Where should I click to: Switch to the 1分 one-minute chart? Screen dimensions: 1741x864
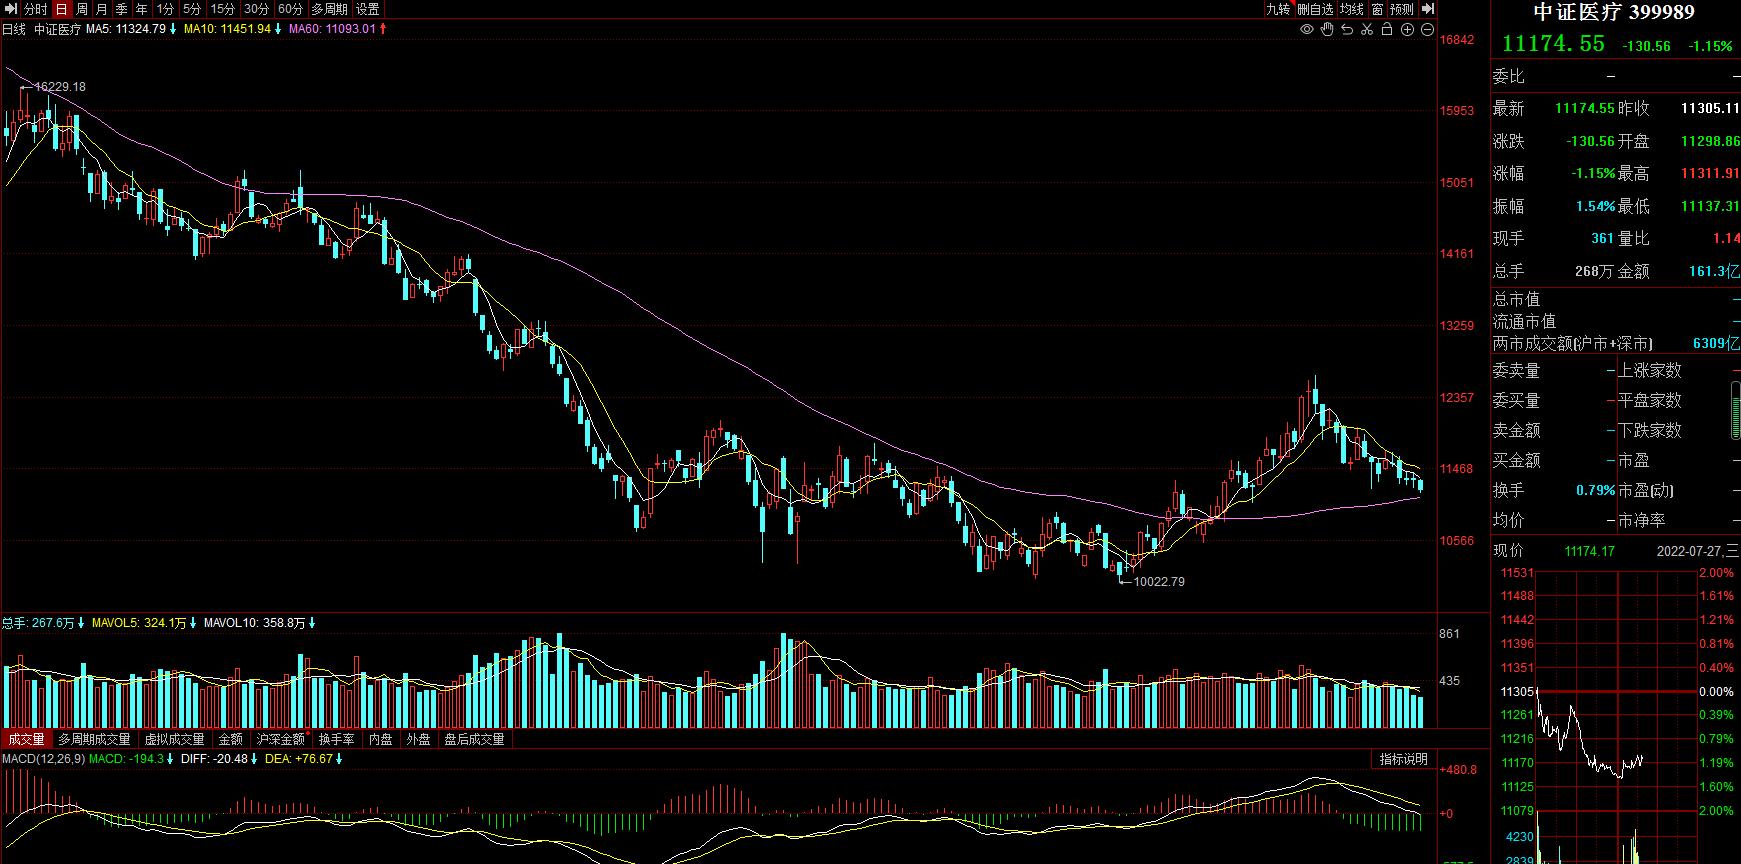pos(165,9)
